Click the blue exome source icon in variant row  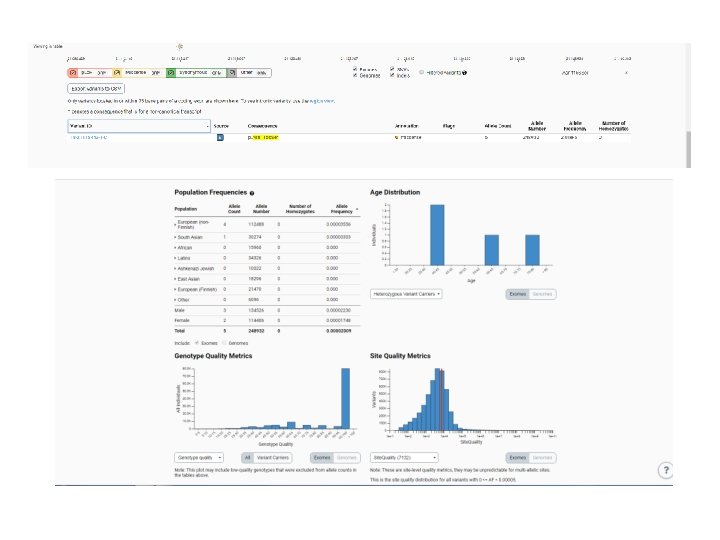pyautogui.click(x=220, y=137)
